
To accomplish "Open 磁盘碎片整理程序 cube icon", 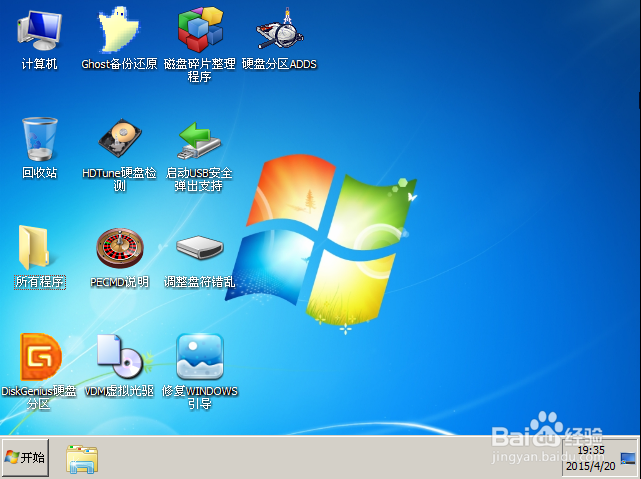I will [x=200, y=29].
